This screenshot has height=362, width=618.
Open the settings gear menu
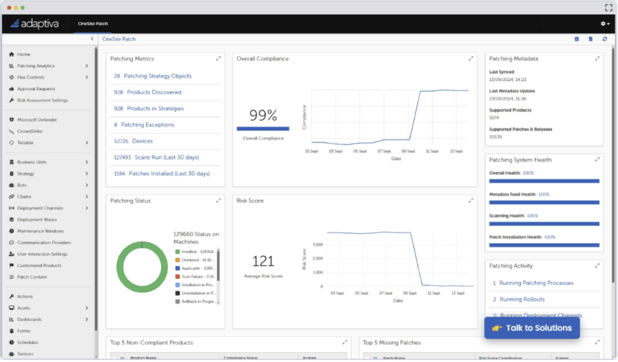pos(605,24)
